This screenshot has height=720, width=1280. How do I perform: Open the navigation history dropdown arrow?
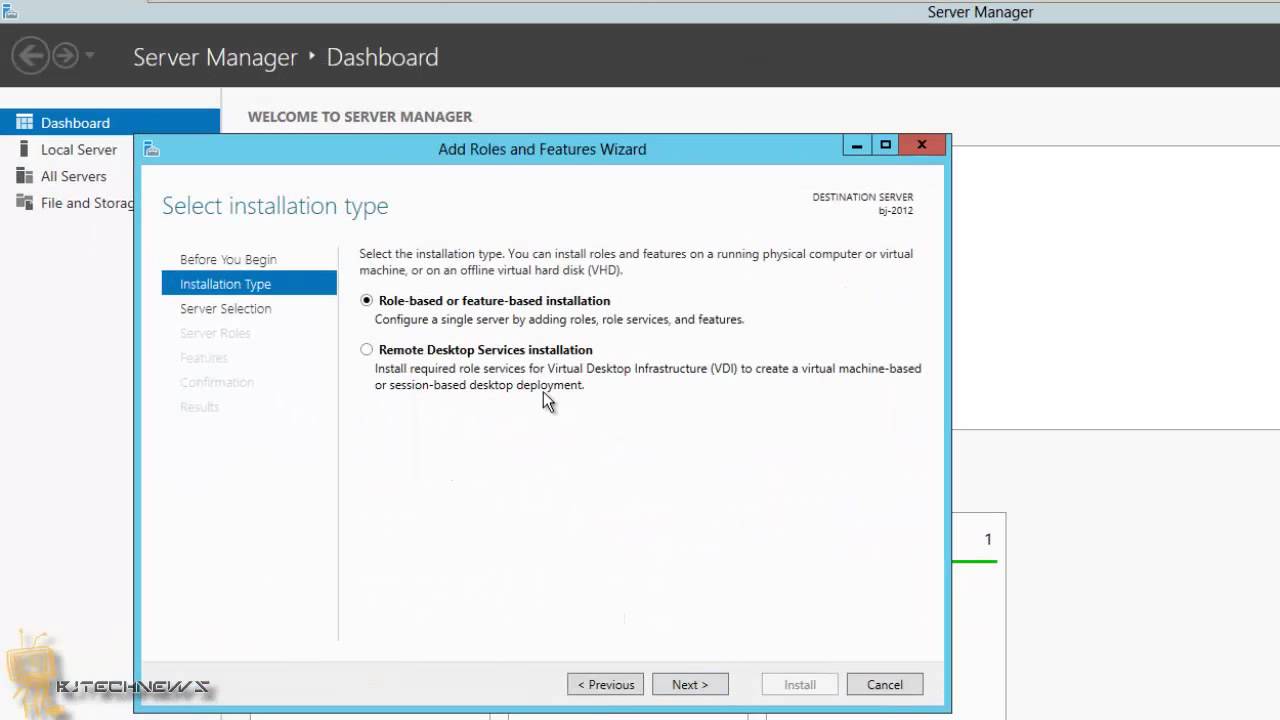click(x=90, y=55)
